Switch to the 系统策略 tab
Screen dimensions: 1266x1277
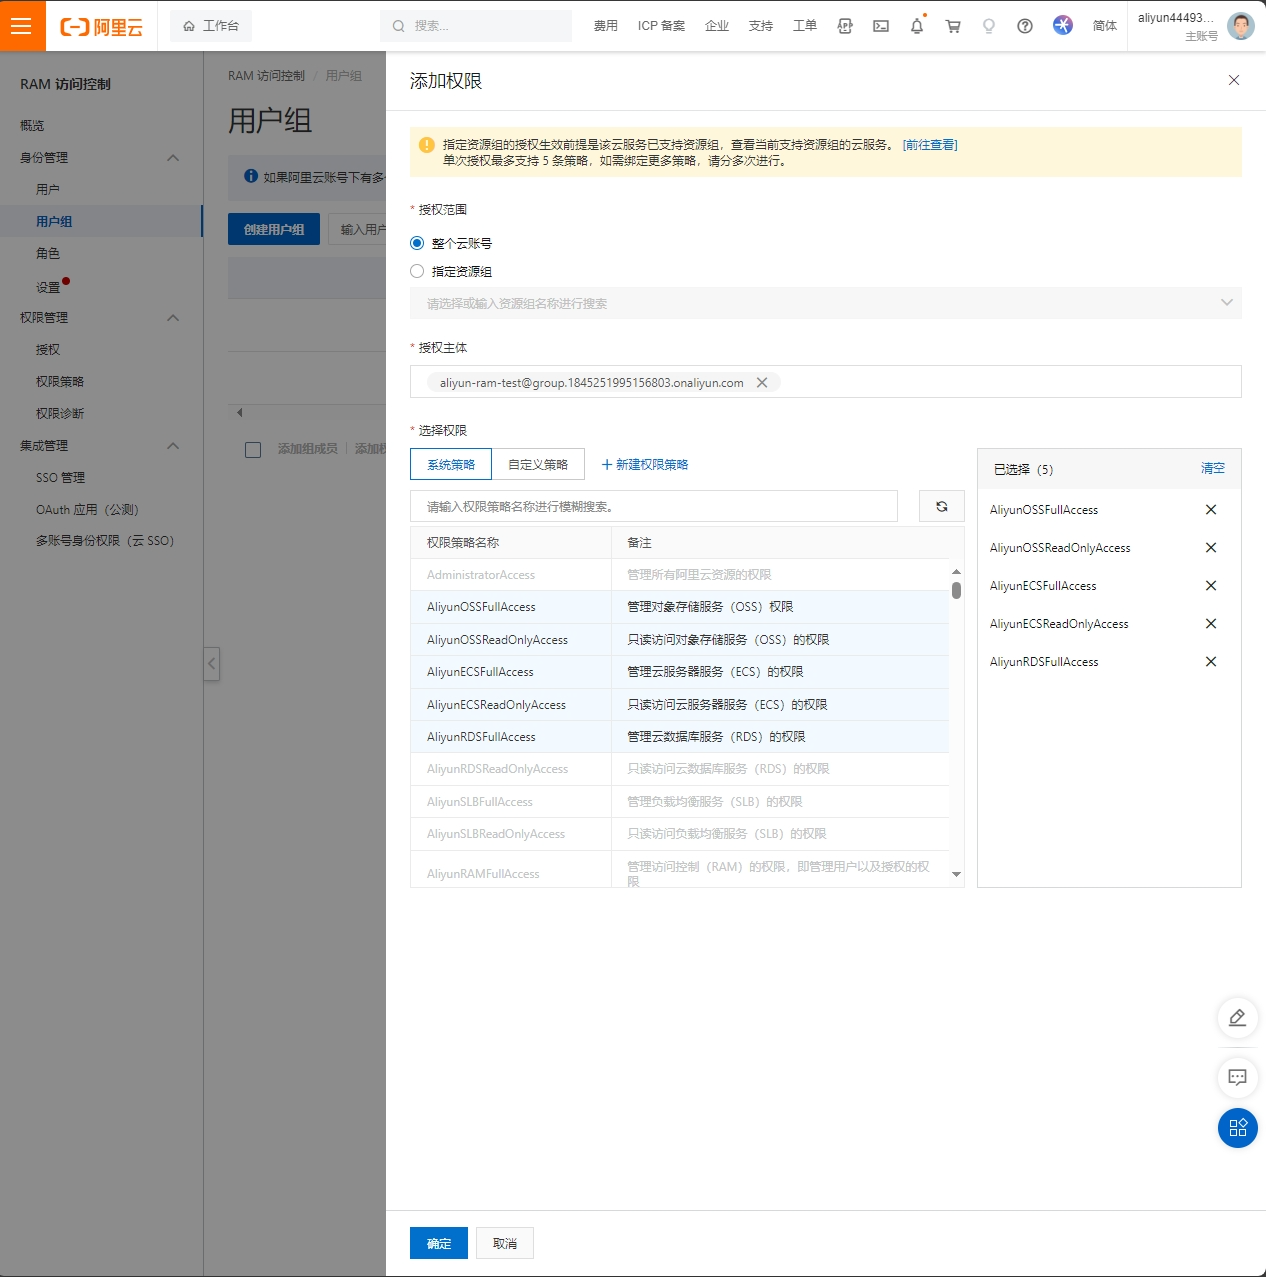tap(451, 464)
